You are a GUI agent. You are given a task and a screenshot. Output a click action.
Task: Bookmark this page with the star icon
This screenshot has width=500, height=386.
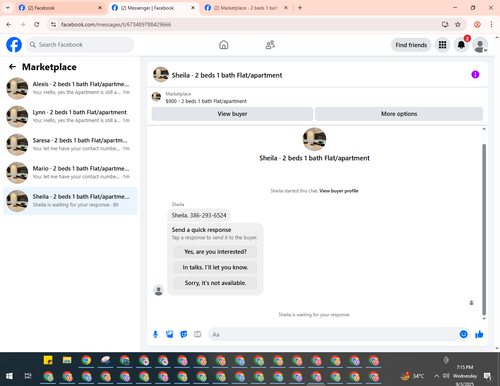[x=458, y=24]
